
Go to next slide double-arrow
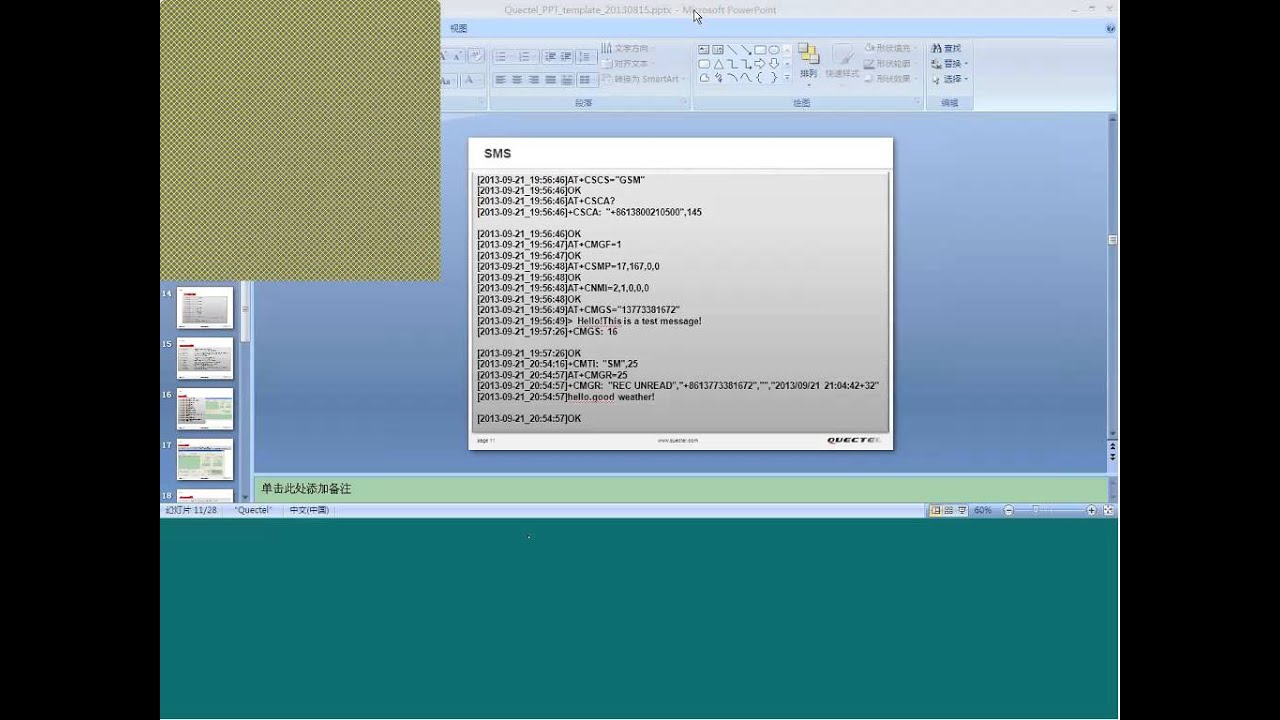tap(1113, 457)
